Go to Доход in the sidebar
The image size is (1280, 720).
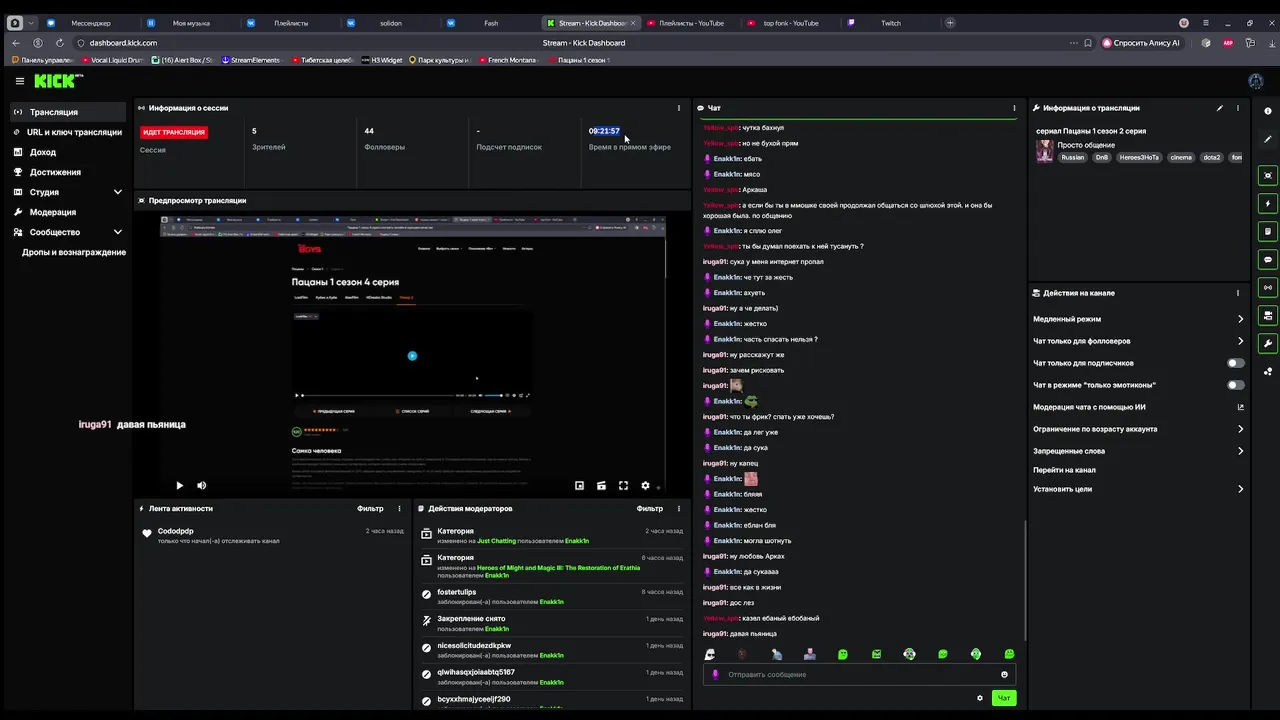point(68,152)
